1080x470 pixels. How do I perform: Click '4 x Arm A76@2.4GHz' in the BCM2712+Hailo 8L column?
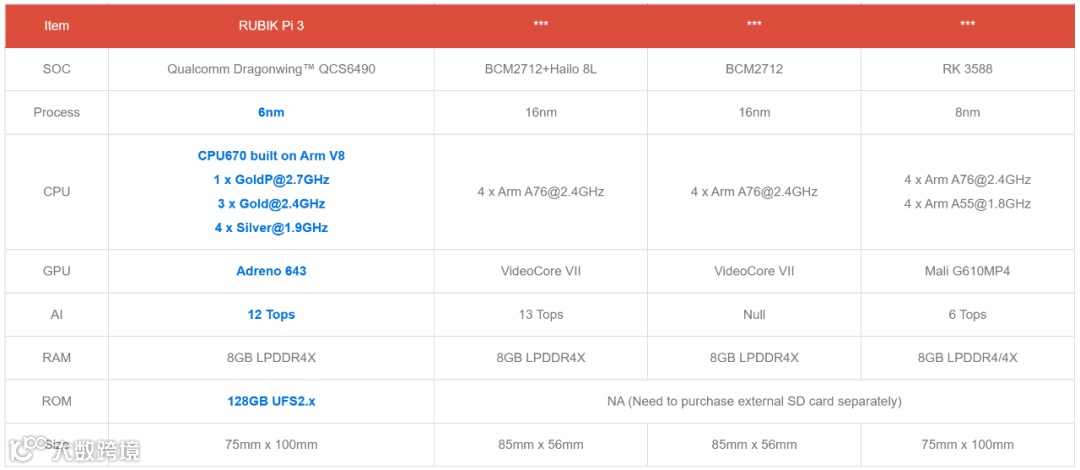click(541, 192)
